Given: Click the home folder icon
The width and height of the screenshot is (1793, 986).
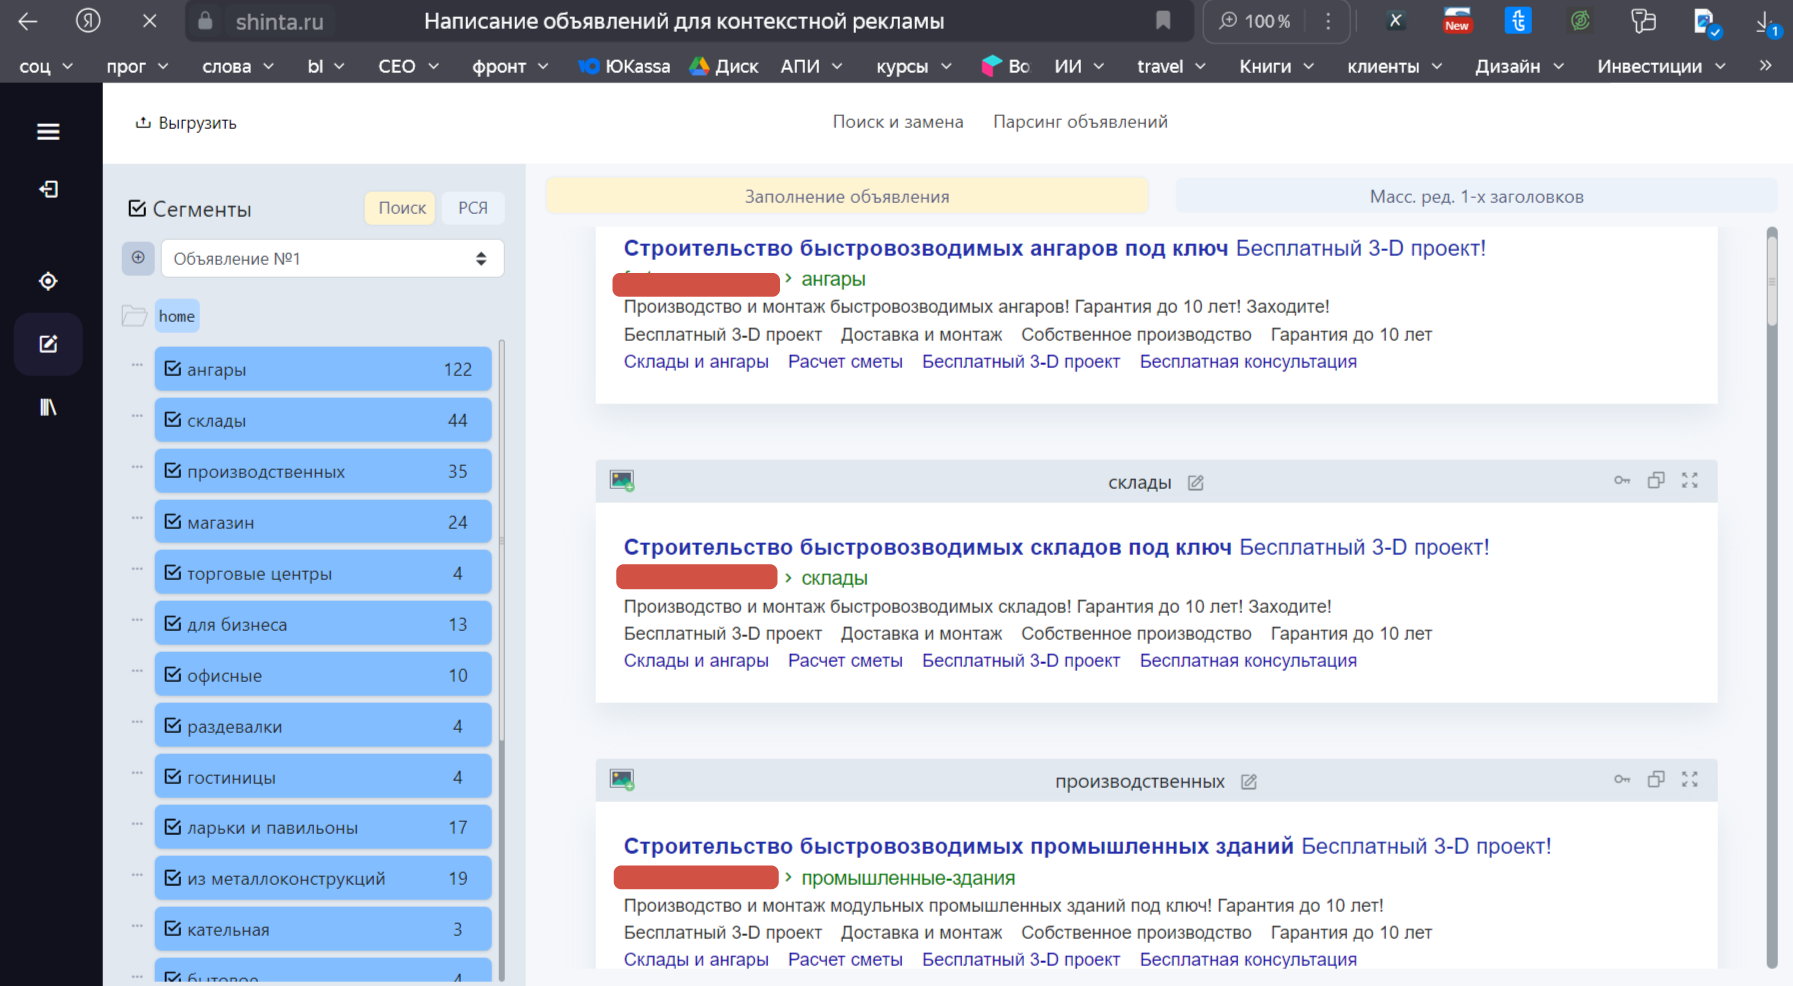Looking at the screenshot, I should 134,316.
